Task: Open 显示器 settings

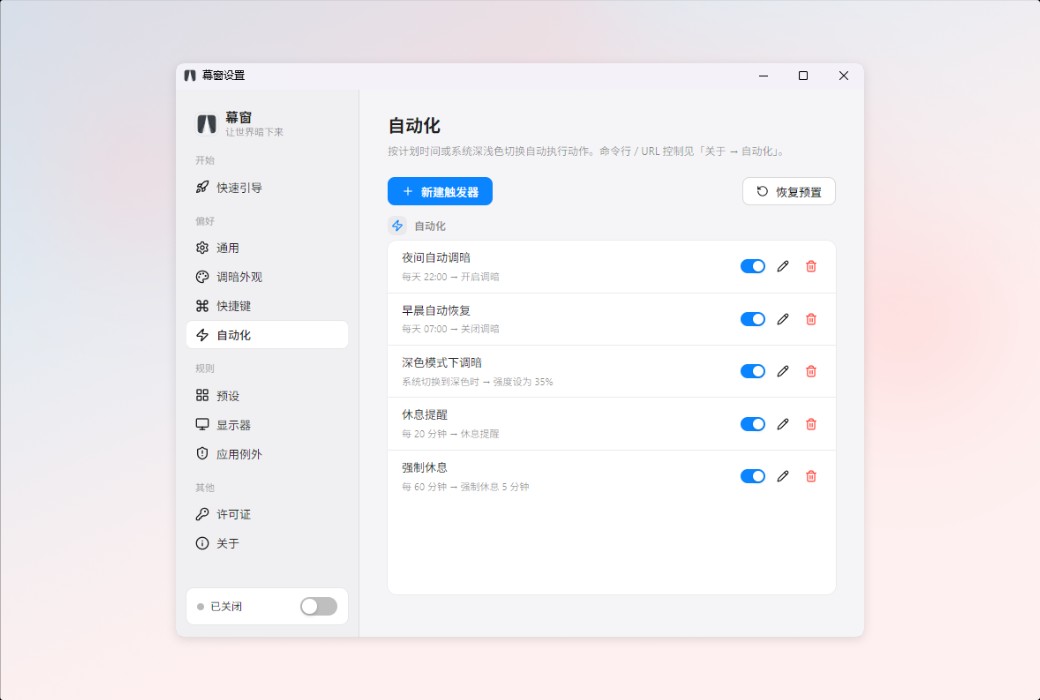Action: 267,425
